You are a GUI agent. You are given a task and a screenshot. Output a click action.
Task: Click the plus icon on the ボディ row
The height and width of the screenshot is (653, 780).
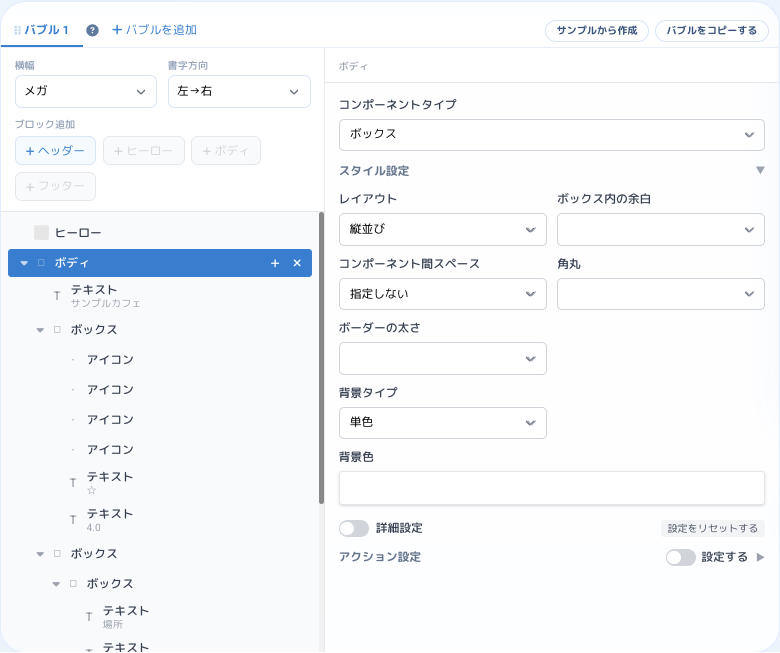click(275, 263)
